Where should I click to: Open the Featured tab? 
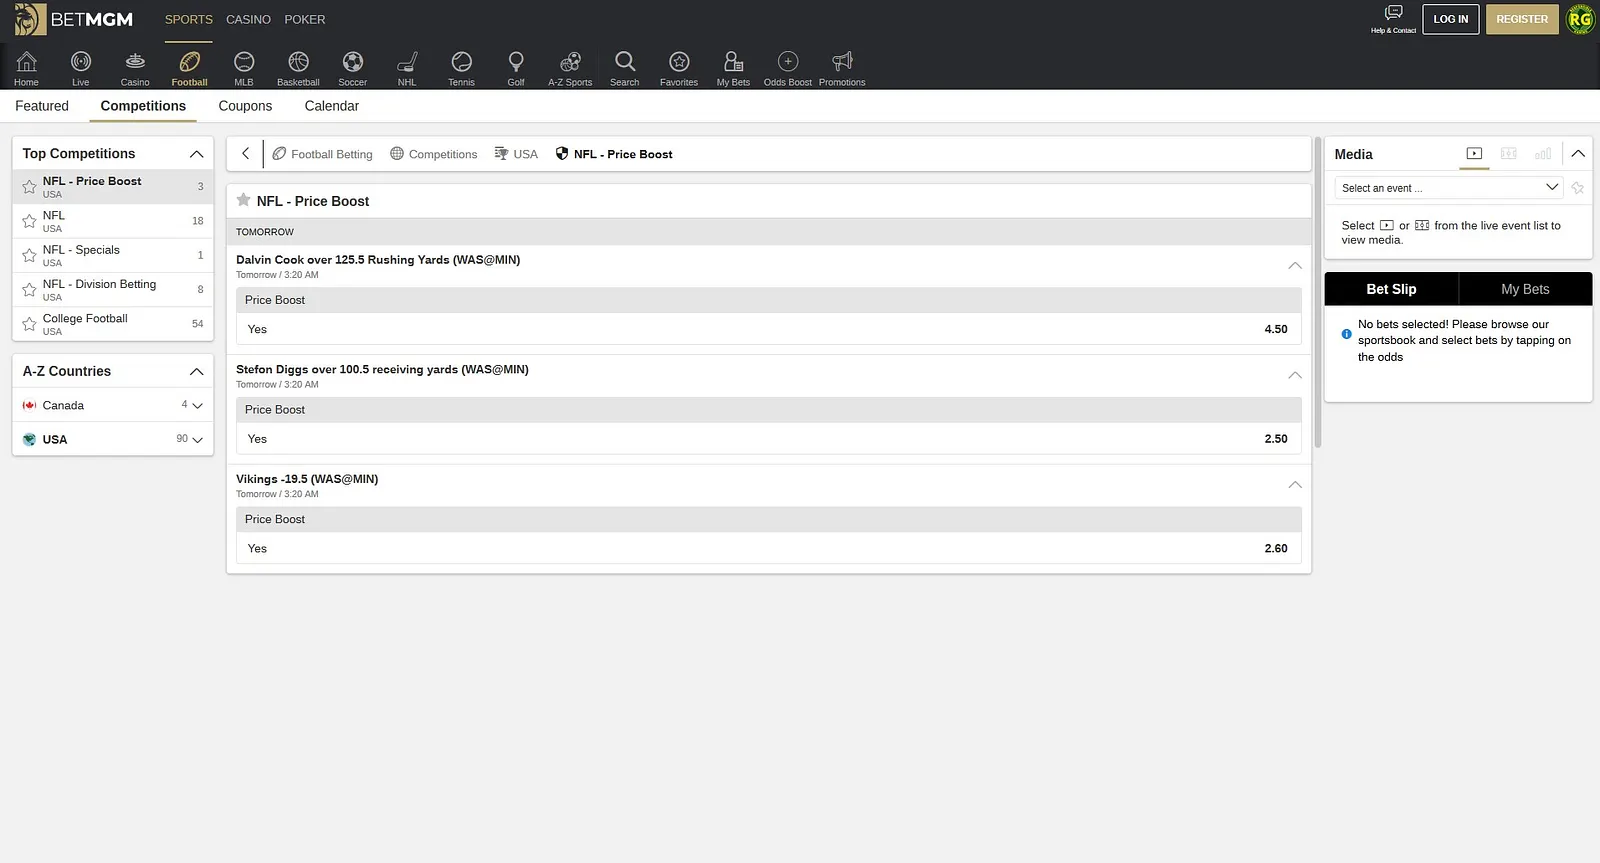[42, 106]
